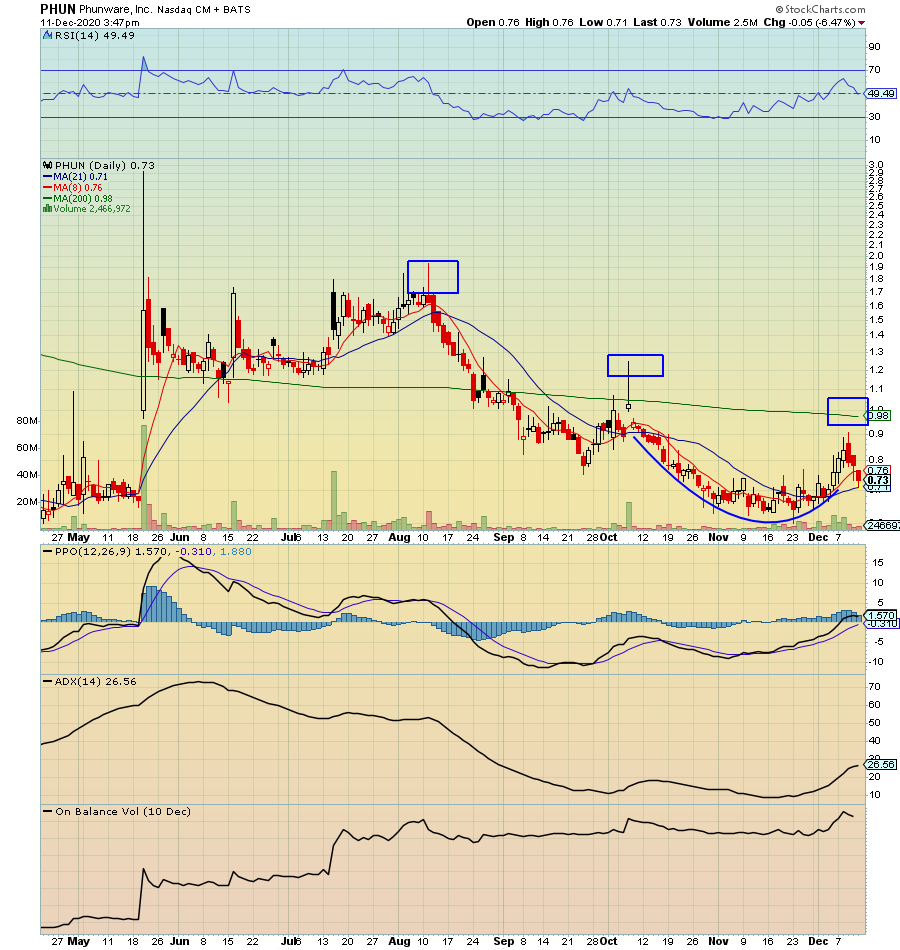Click the RSI current value tag 49.49
The width and height of the screenshot is (900, 950).
[881, 94]
